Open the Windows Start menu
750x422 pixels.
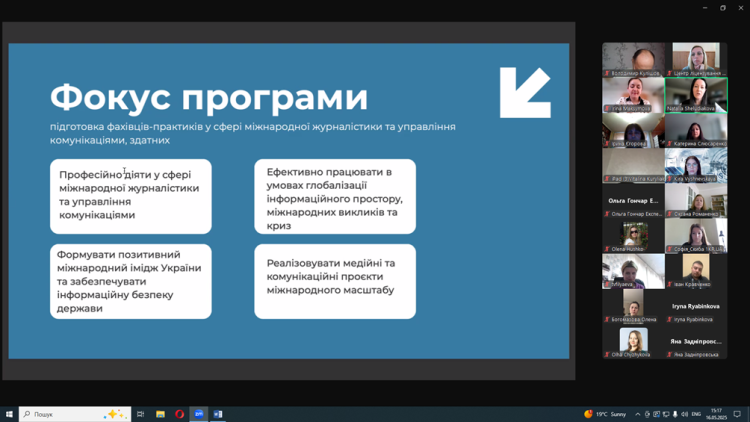pyautogui.click(x=9, y=414)
